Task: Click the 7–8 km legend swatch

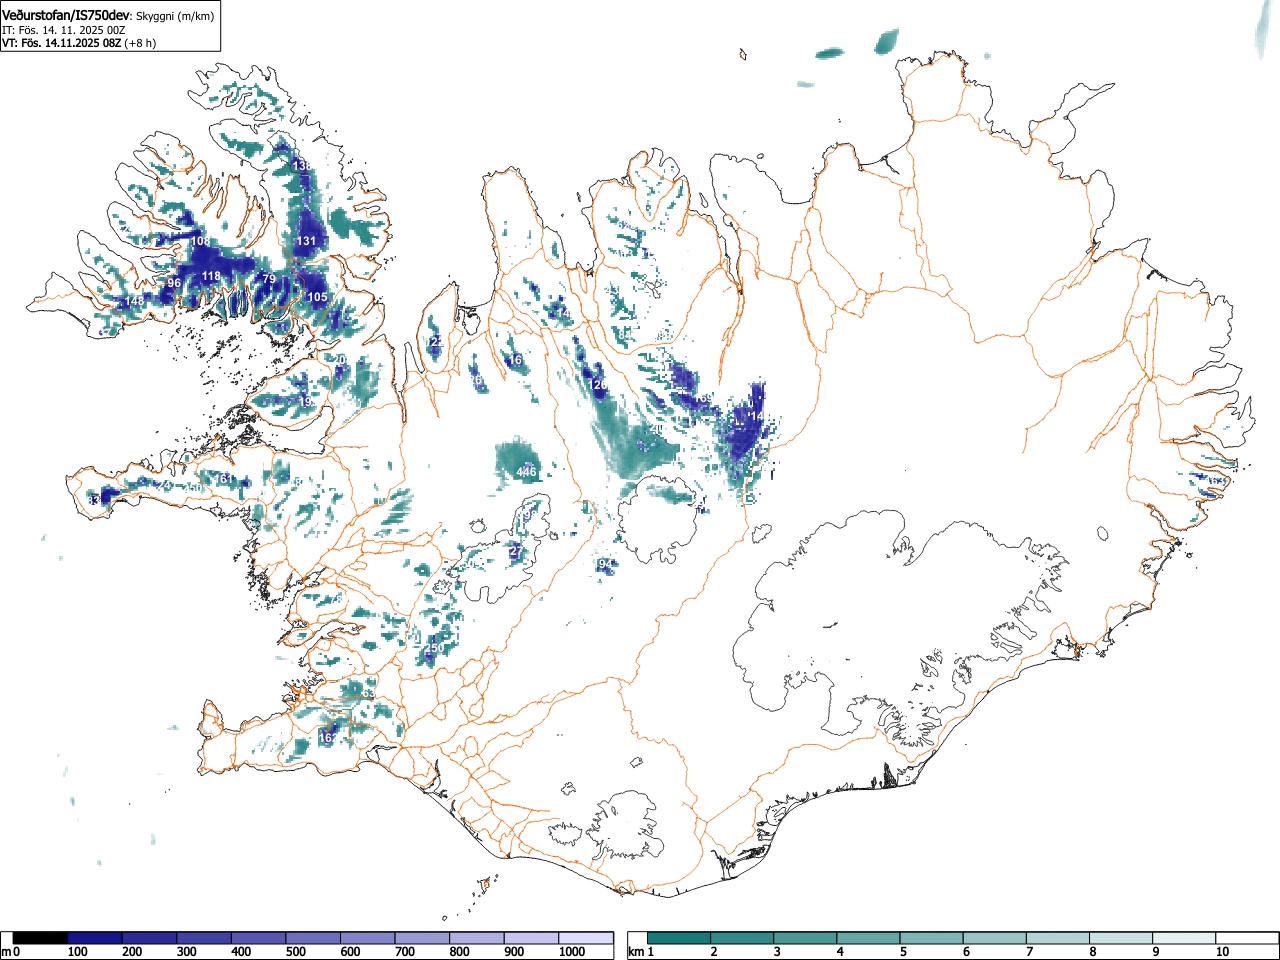Action: tap(1057, 938)
